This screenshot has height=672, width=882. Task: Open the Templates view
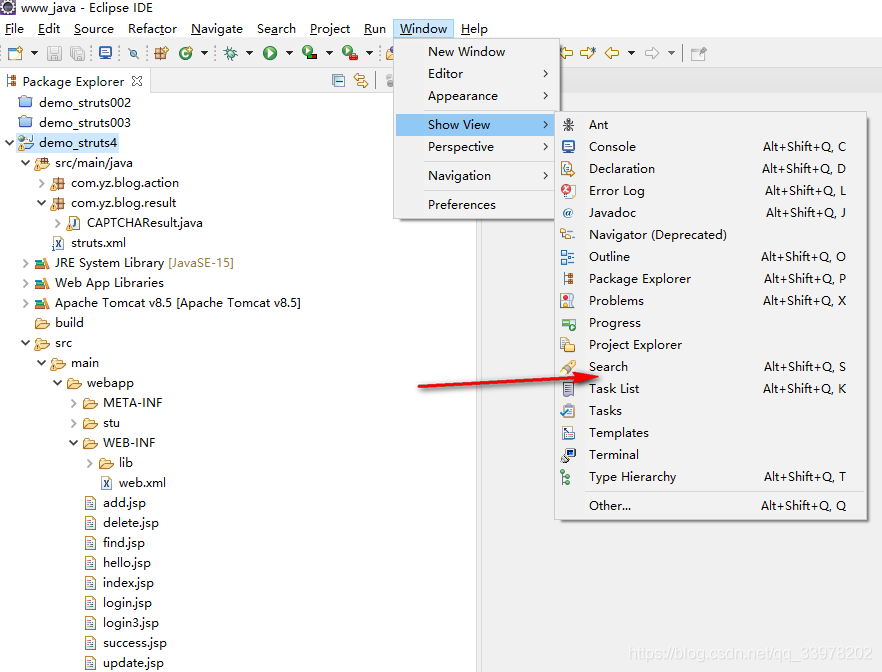coord(710,432)
